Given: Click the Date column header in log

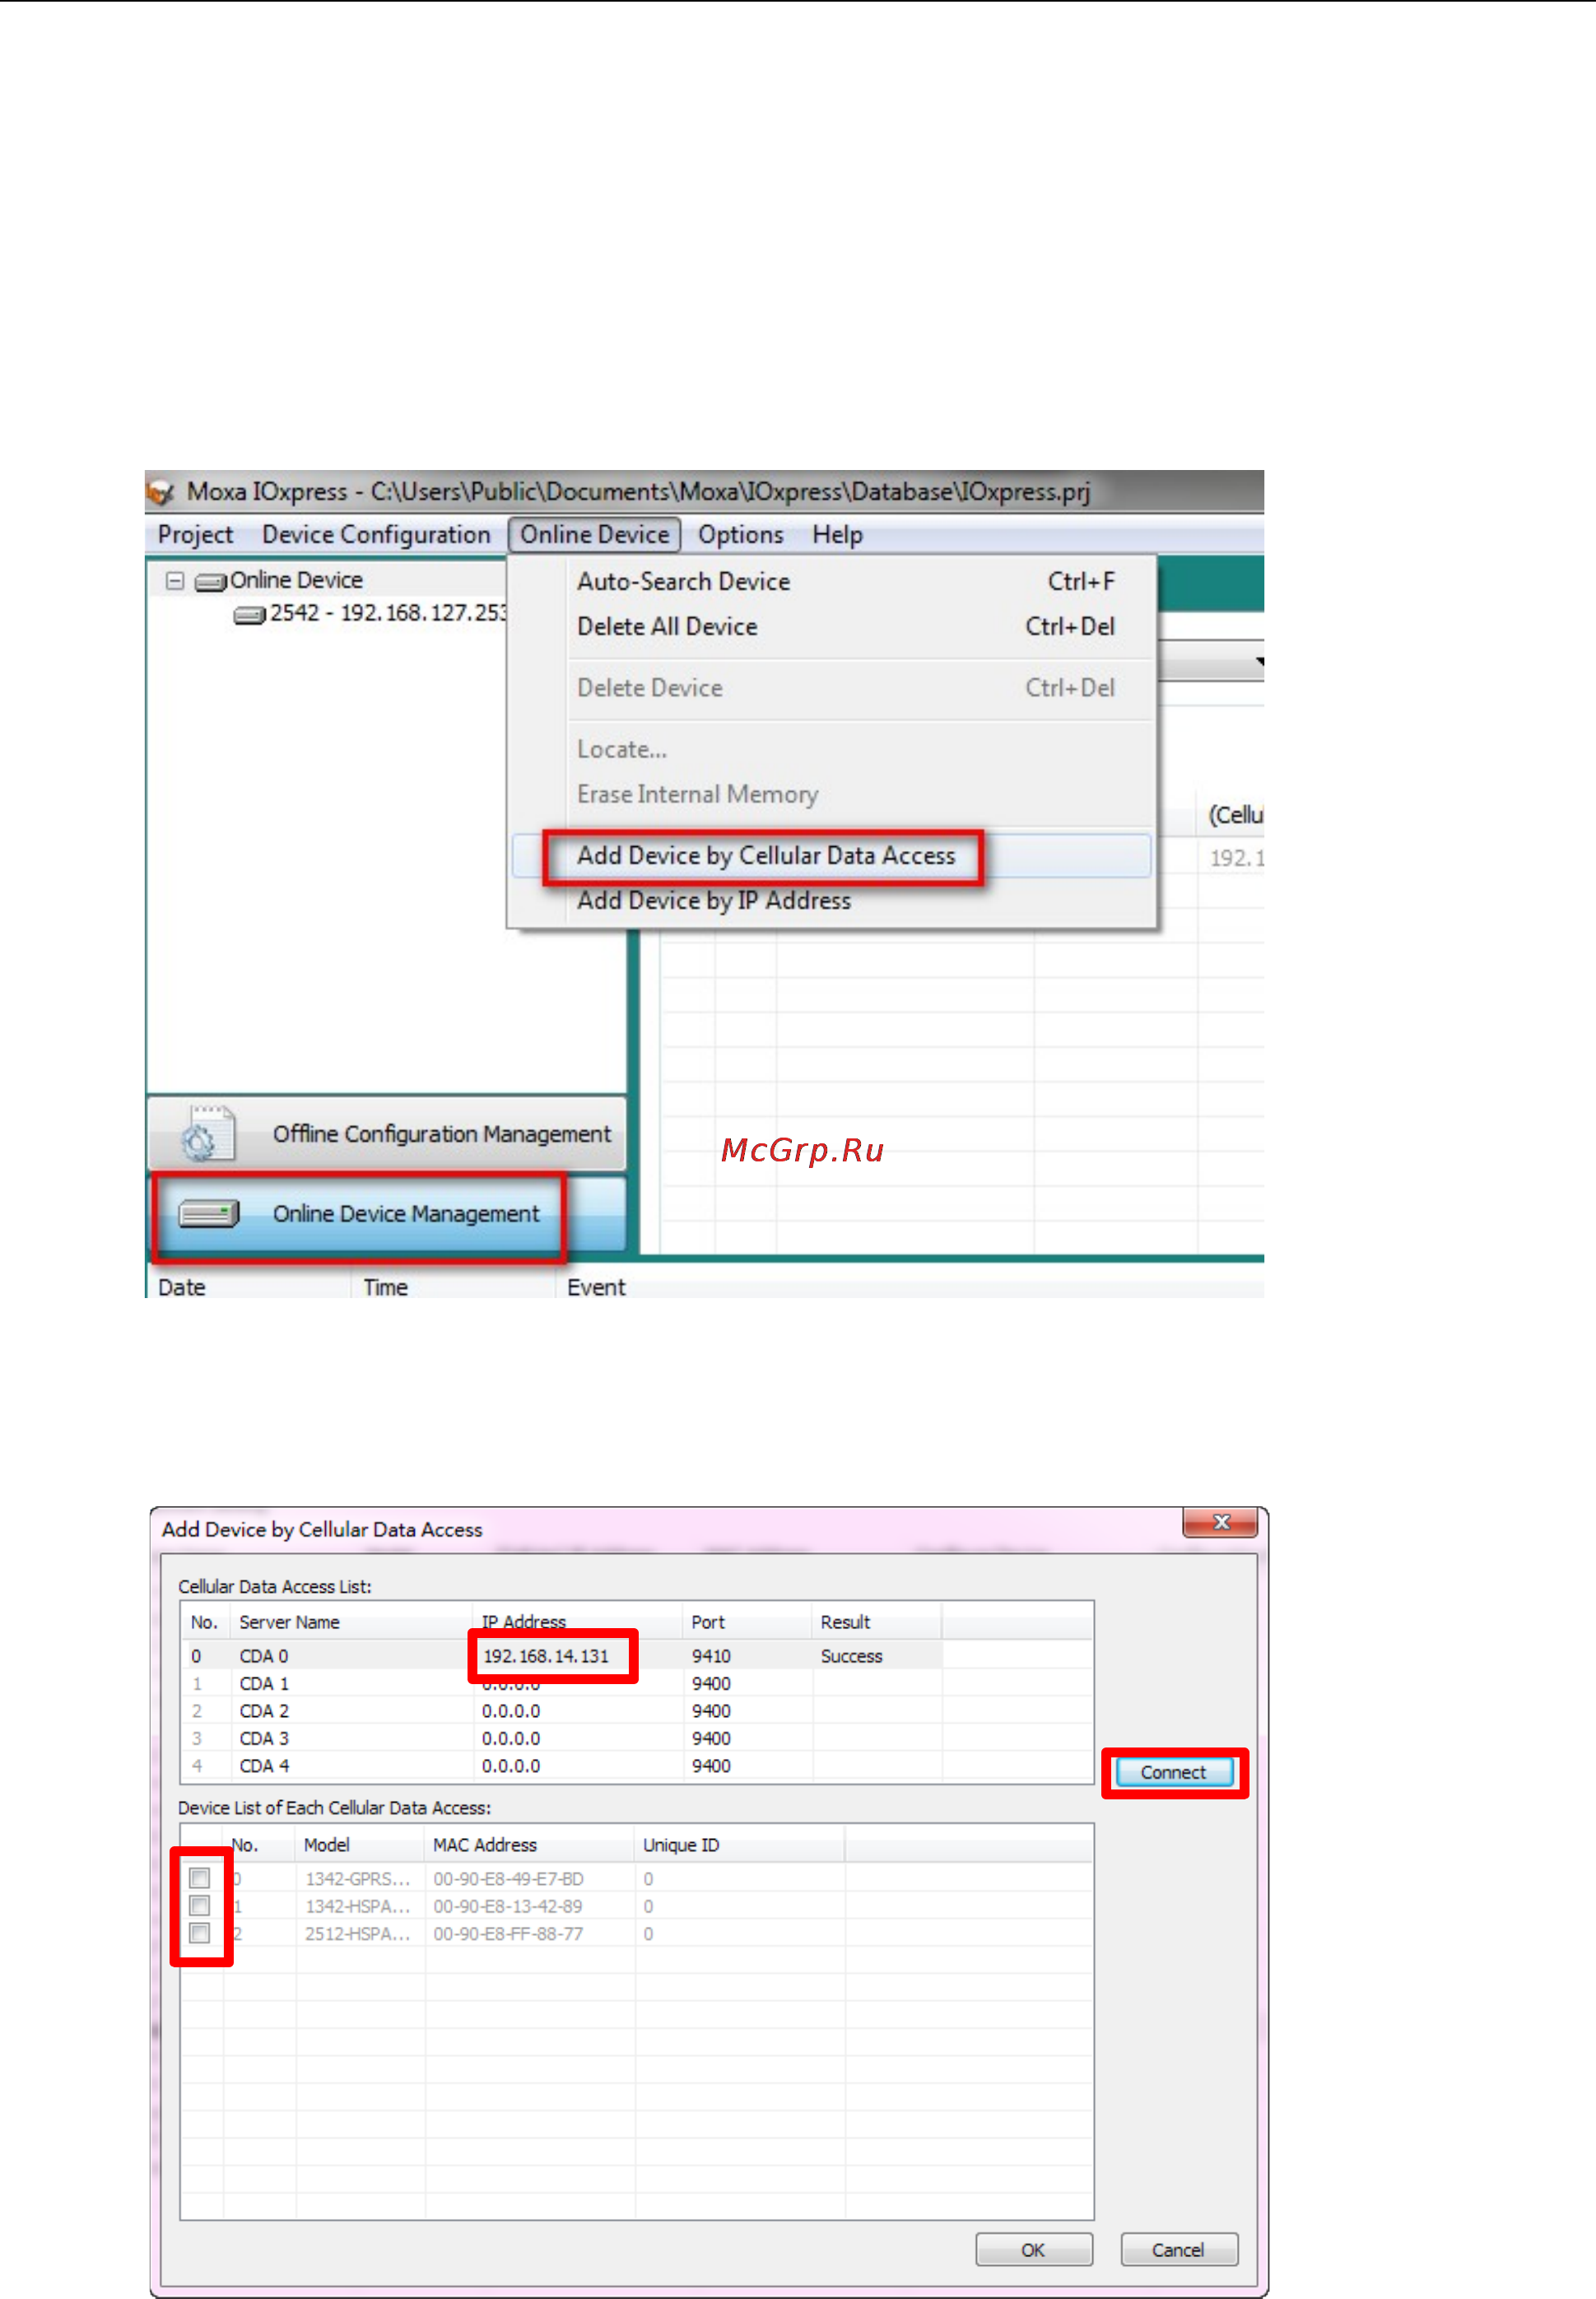Looking at the screenshot, I should coord(181,1287).
